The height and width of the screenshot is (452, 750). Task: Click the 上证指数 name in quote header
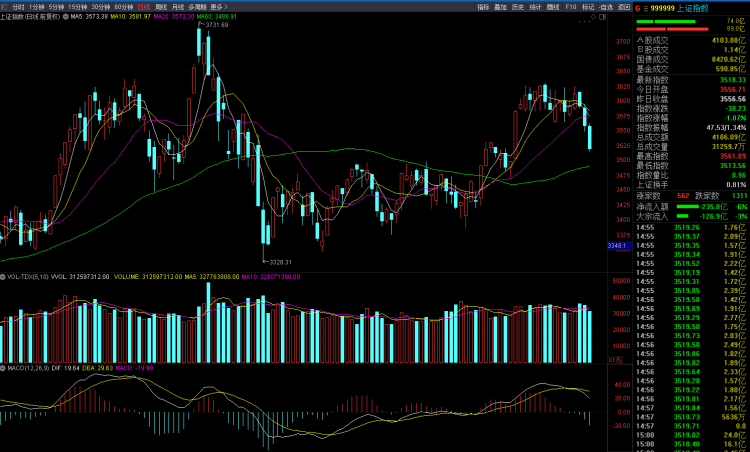(x=693, y=8)
